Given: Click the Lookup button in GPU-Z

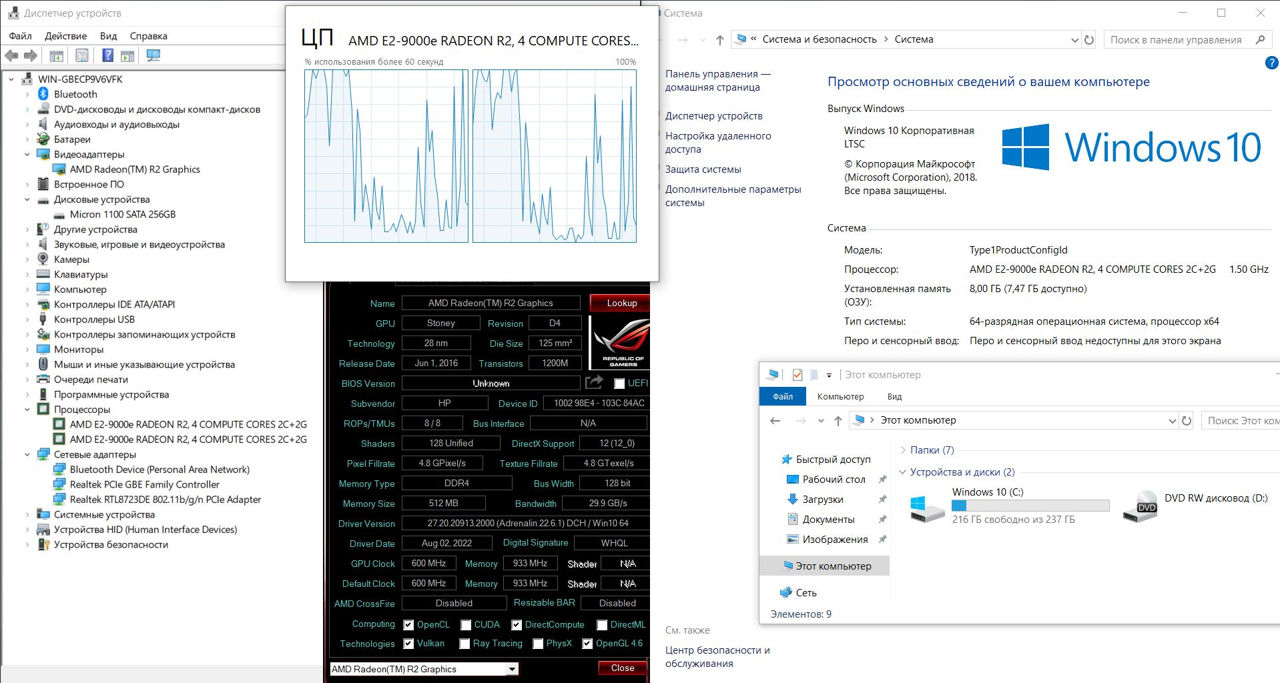Looking at the screenshot, I should point(620,303).
